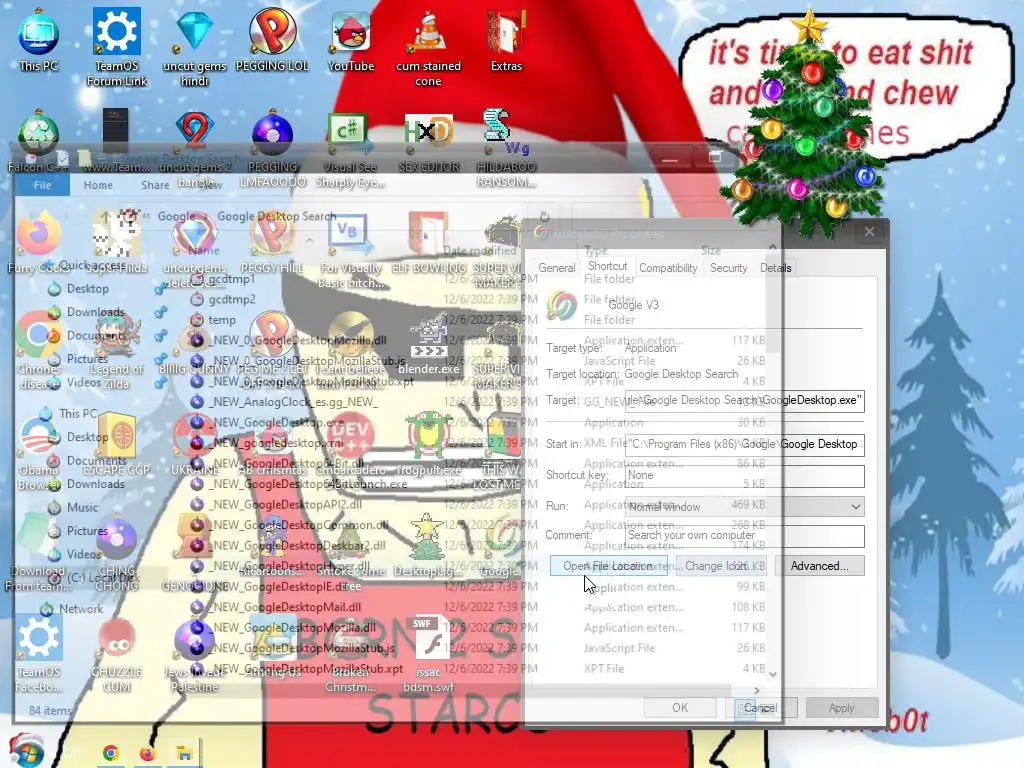Select Music in the Explorer navigation pane

tap(73, 507)
